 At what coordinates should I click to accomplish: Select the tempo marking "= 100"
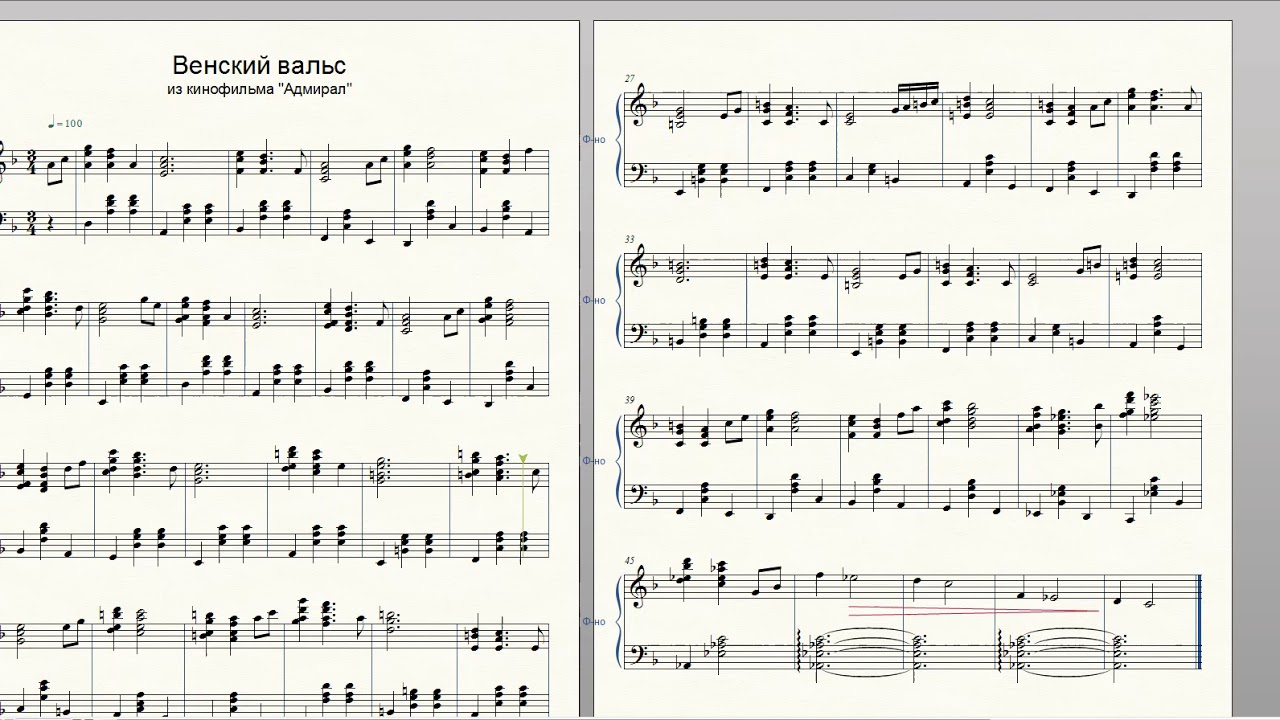point(65,123)
